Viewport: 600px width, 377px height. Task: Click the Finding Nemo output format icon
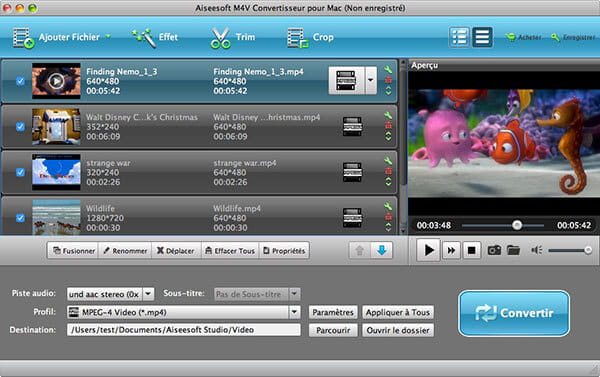[x=346, y=80]
